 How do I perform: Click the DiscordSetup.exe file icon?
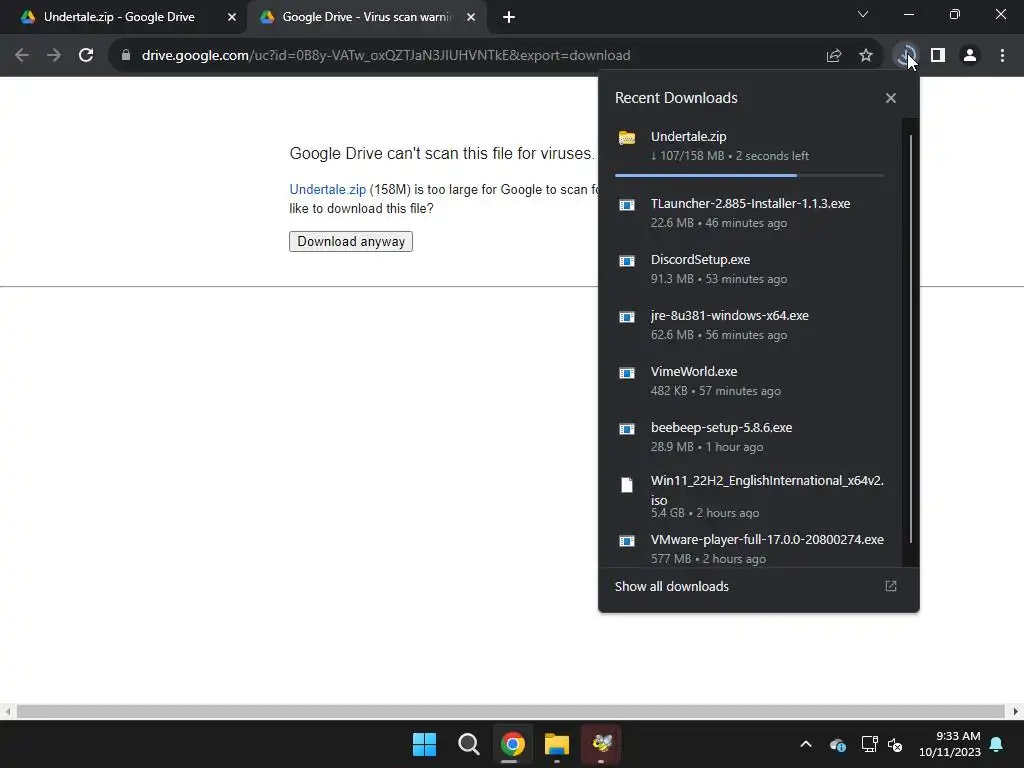pyautogui.click(x=627, y=261)
